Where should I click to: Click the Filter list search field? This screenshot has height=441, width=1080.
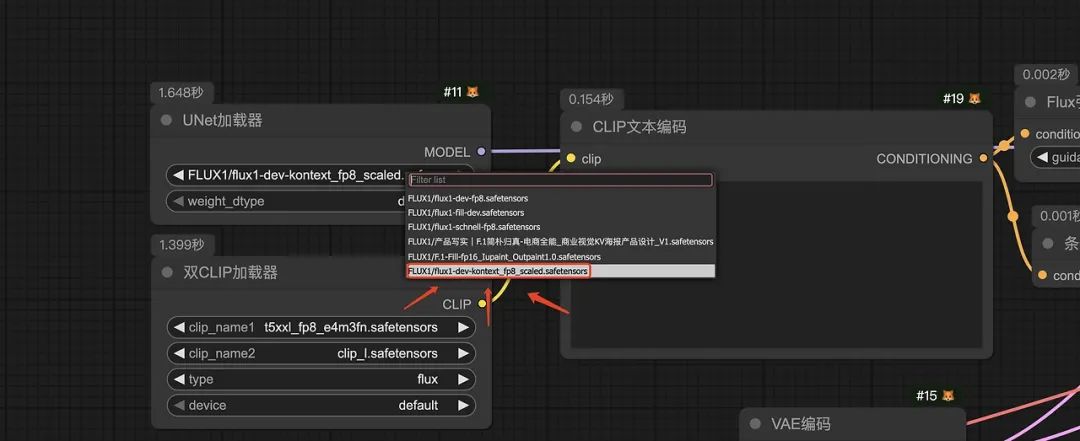560,180
